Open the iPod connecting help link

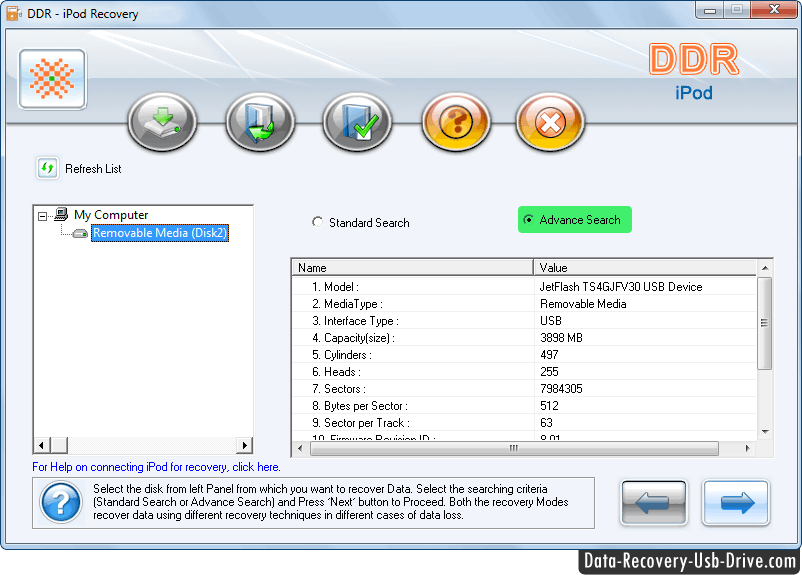coord(156,467)
